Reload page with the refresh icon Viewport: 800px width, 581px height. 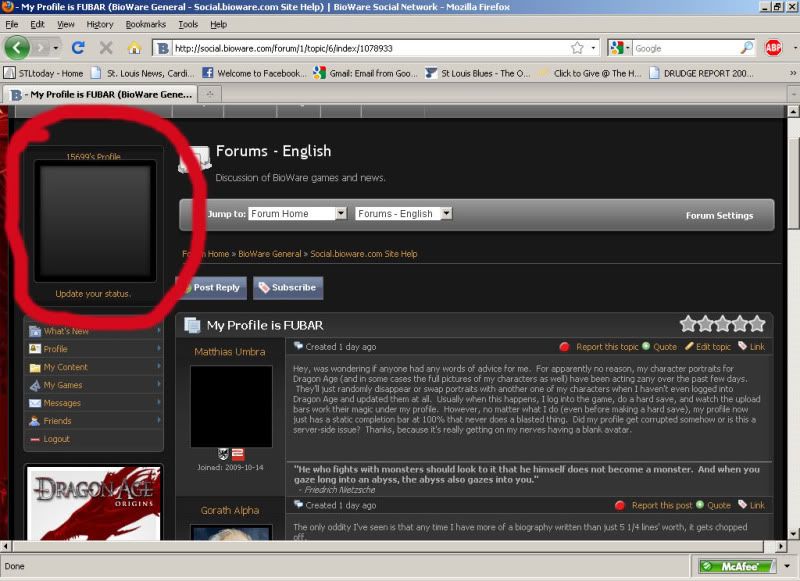tap(78, 47)
